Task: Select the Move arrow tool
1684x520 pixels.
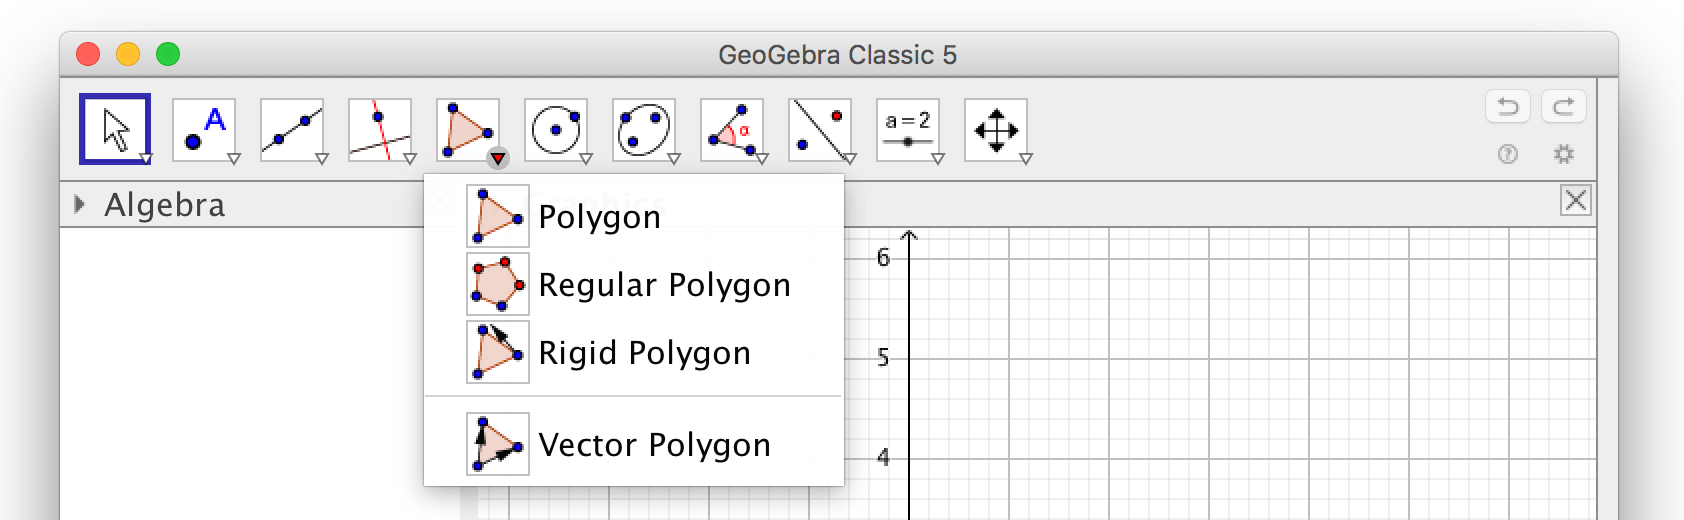Action: [x=115, y=129]
